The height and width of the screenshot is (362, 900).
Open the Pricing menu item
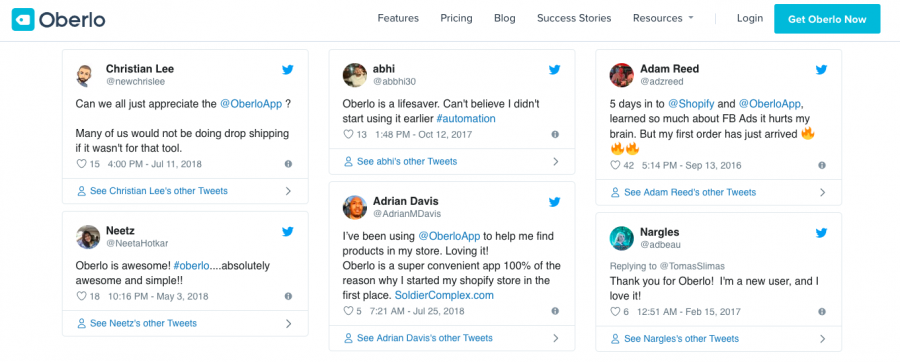pos(456,18)
